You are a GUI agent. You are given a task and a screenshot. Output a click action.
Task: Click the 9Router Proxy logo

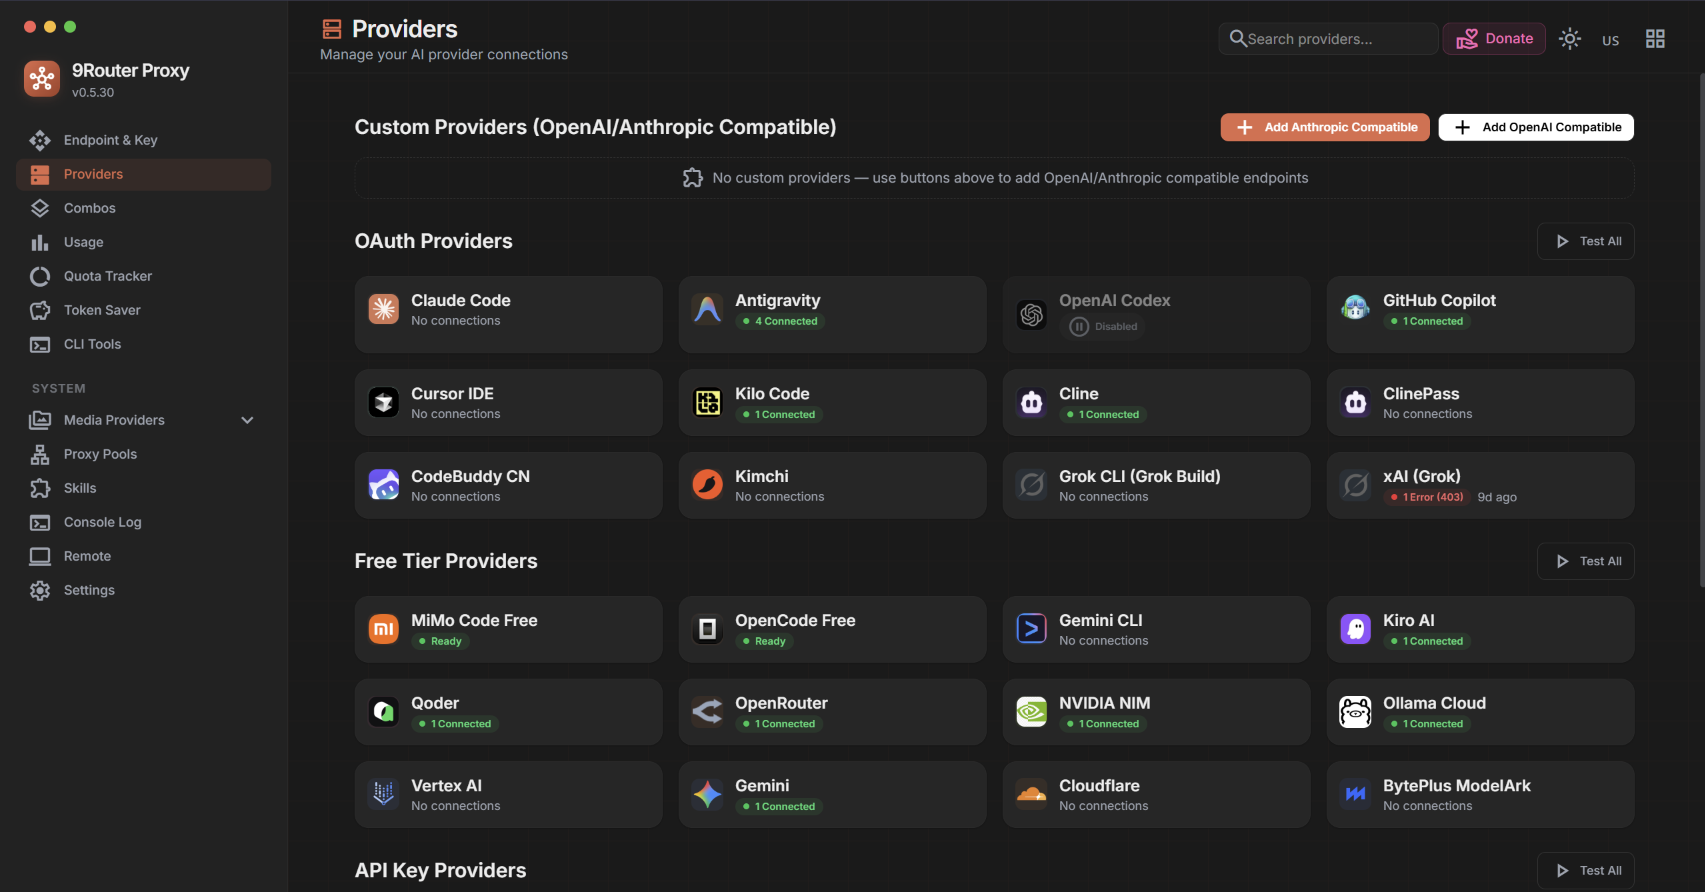(42, 78)
